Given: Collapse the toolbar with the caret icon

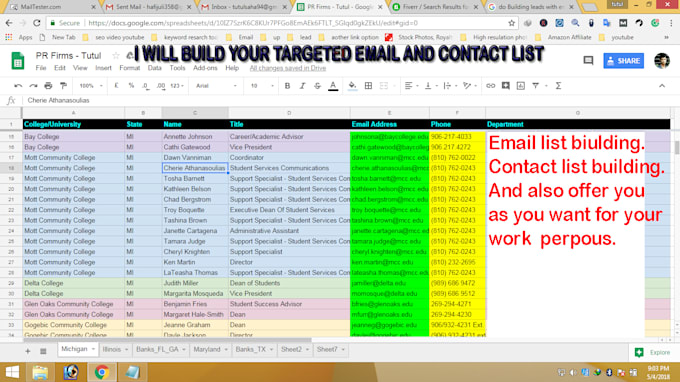Looking at the screenshot, I should click(662, 86).
